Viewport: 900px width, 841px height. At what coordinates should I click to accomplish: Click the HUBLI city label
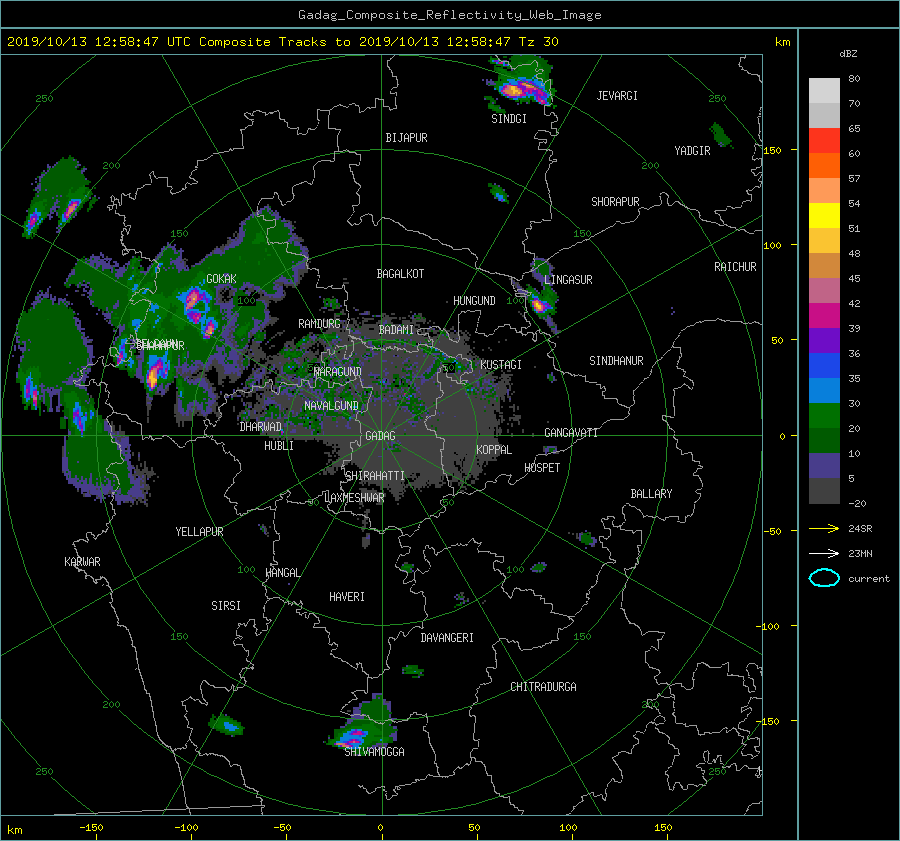[279, 446]
